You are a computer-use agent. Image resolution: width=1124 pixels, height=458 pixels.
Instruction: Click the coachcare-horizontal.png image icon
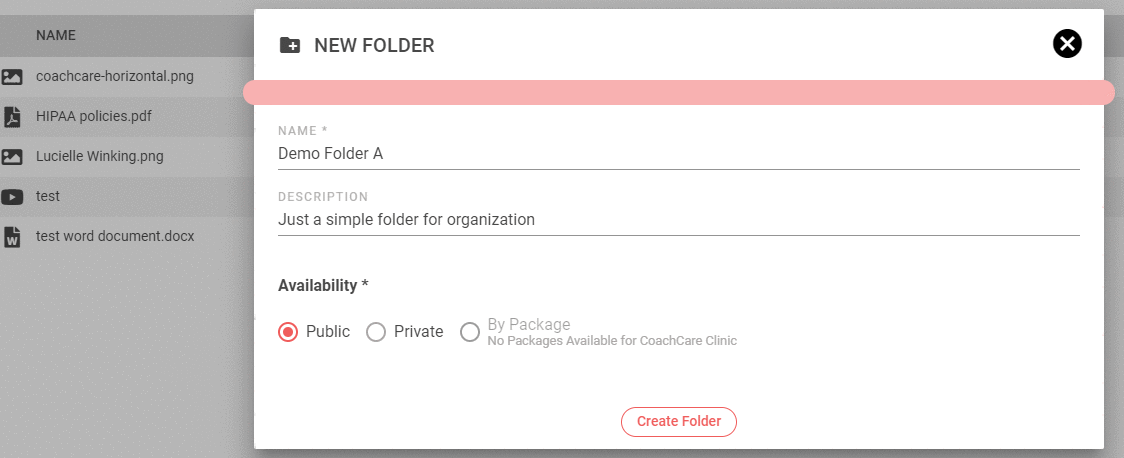click(x=12, y=76)
